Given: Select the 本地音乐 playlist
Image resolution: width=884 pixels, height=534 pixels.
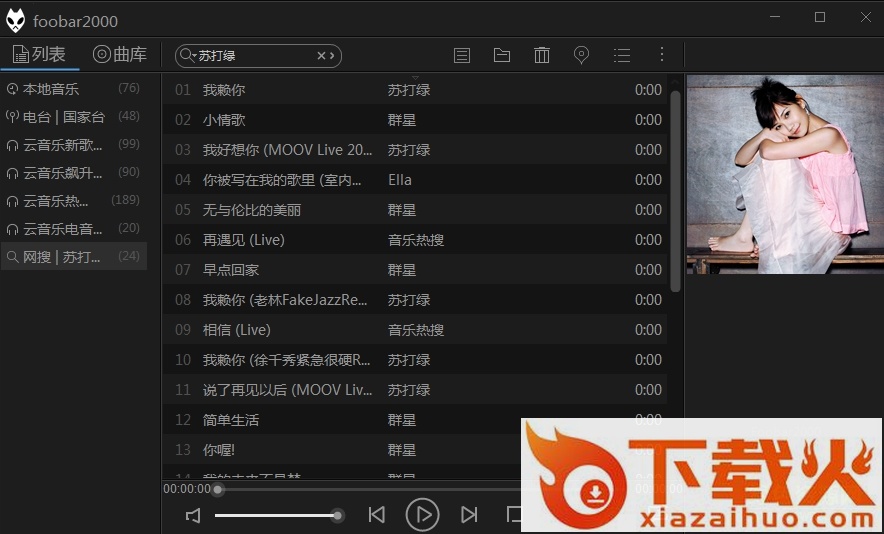Looking at the screenshot, I should 74,89.
